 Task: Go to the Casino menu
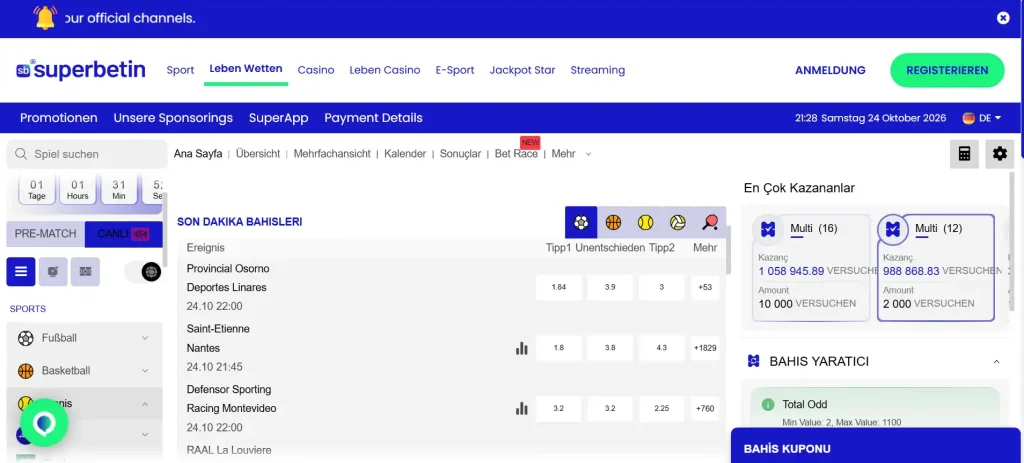[x=316, y=70]
